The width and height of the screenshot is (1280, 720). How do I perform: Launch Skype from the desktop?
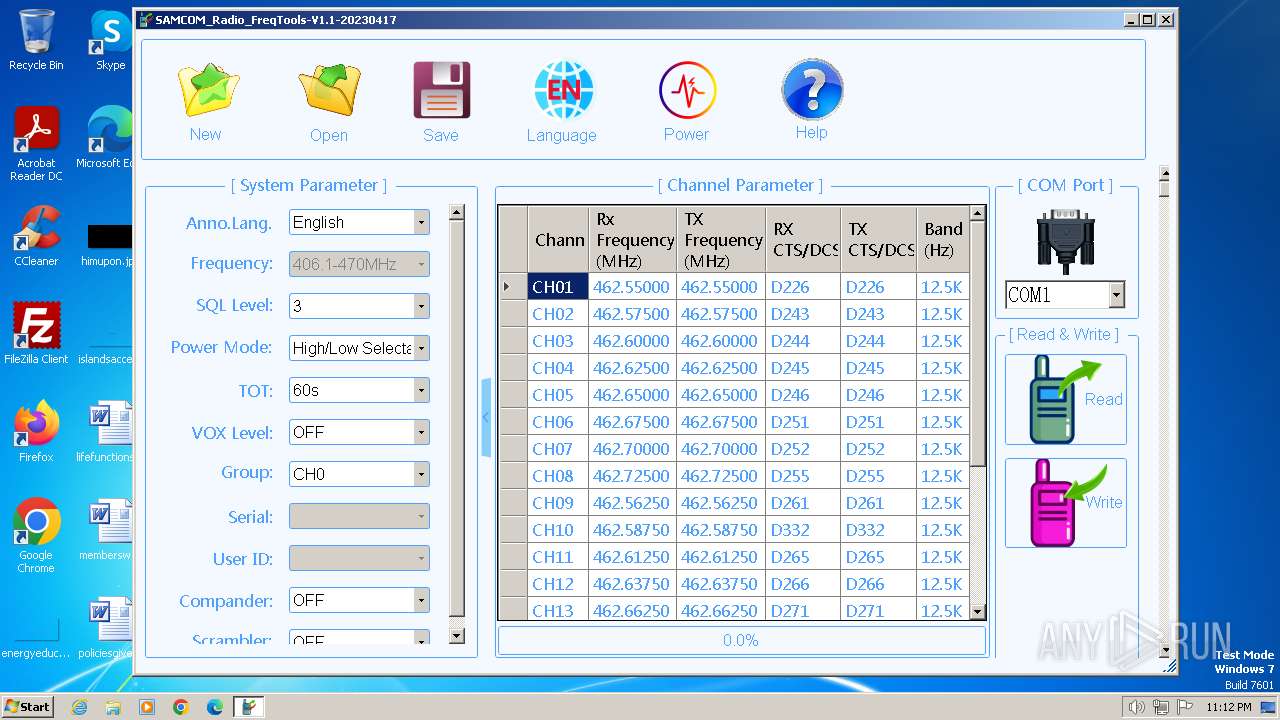tap(110, 40)
